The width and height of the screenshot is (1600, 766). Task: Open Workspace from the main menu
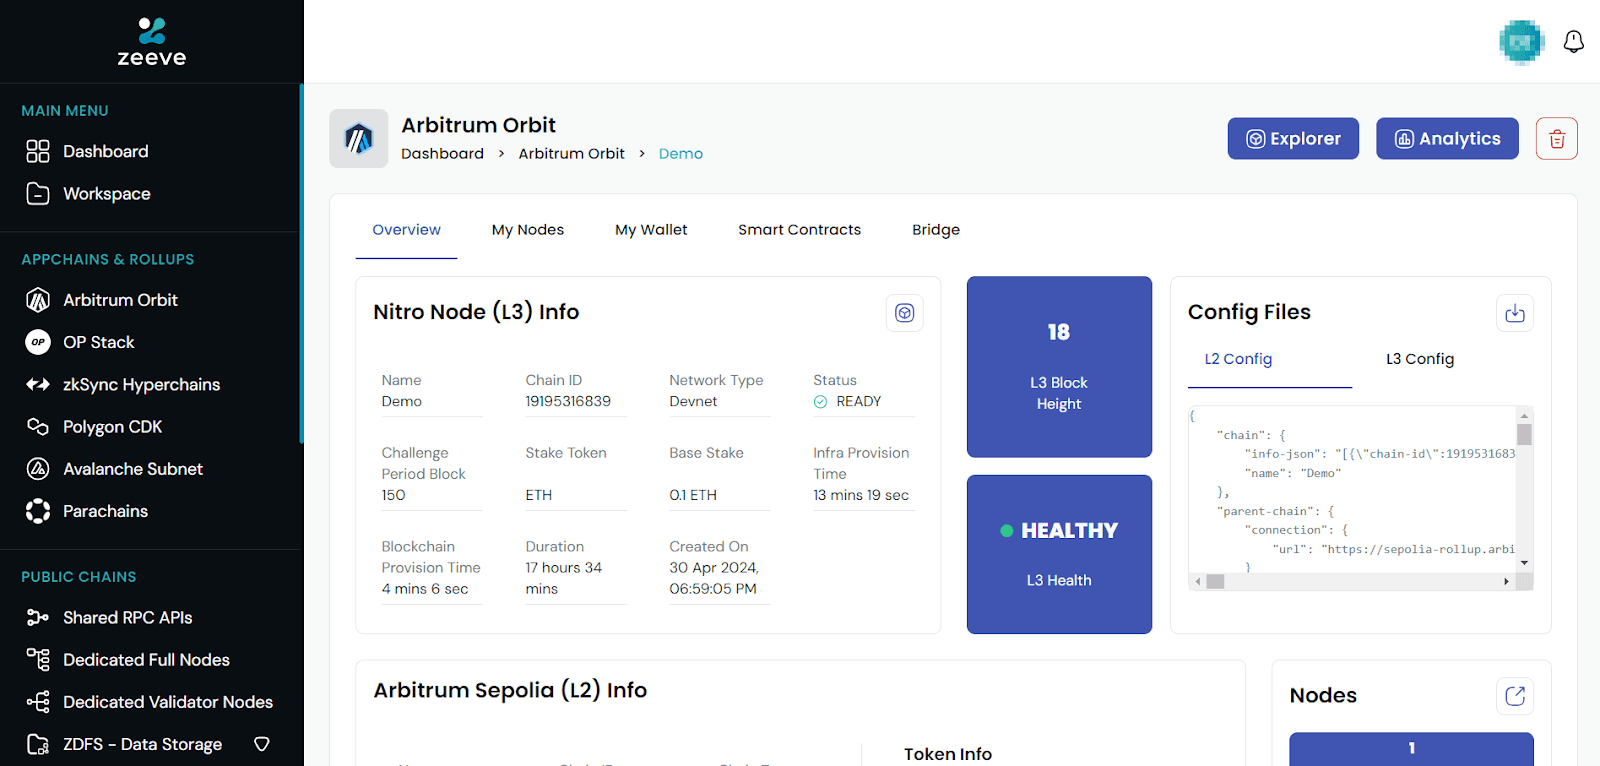click(107, 194)
